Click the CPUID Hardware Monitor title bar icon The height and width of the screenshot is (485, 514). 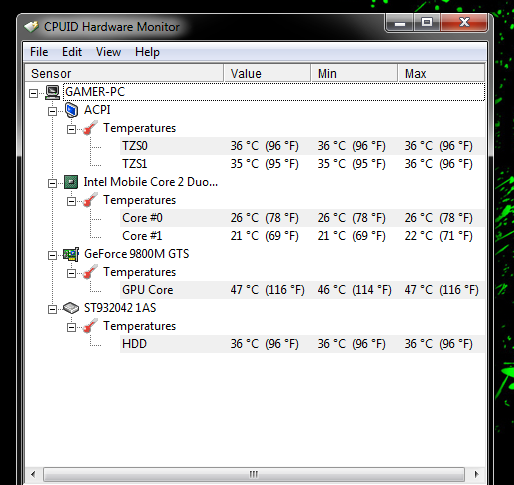[31, 27]
